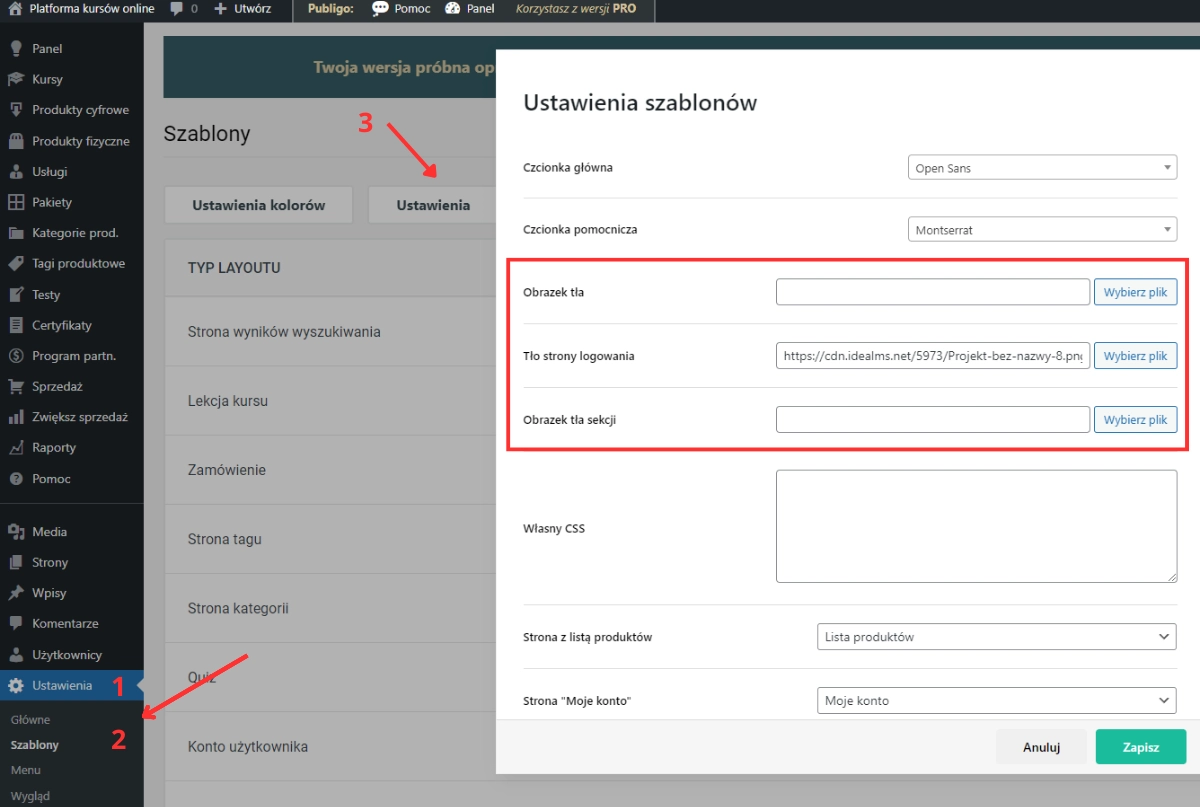The width and height of the screenshot is (1200, 807).
Task: Click the Strony pages icon
Action: [x=15, y=562]
